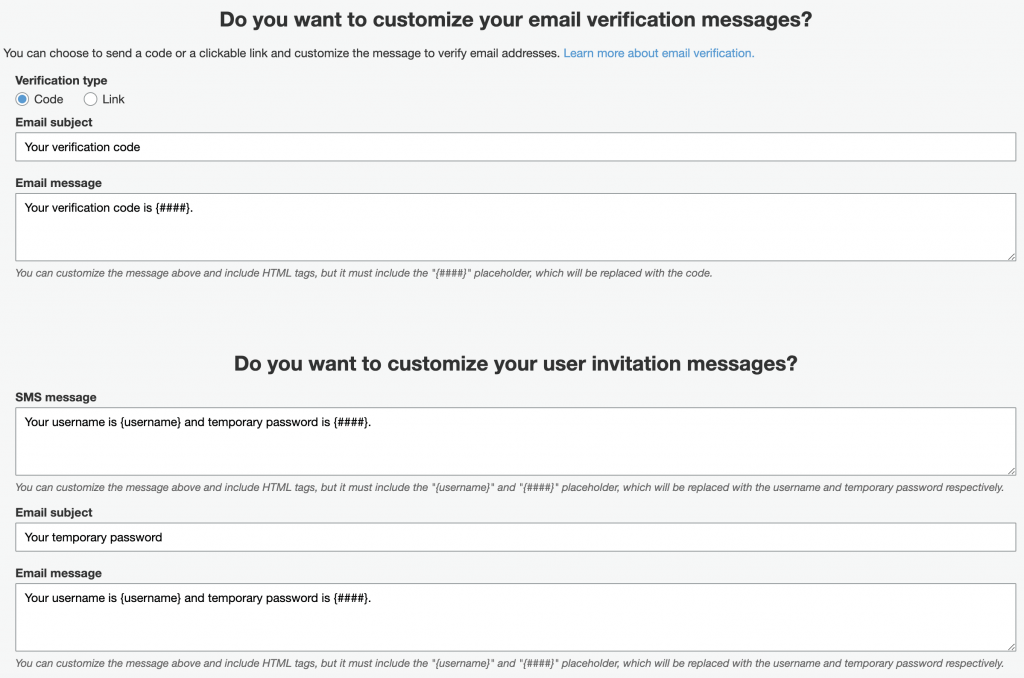1024x678 pixels.
Task: Focus the invitation Email message text area
Action: (x=515, y=617)
